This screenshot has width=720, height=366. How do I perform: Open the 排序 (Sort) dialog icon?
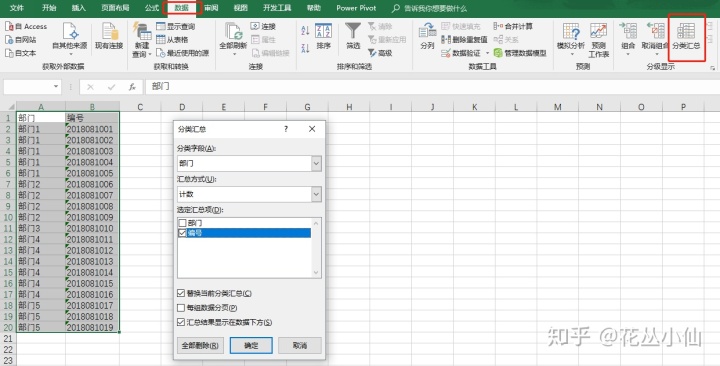click(323, 31)
